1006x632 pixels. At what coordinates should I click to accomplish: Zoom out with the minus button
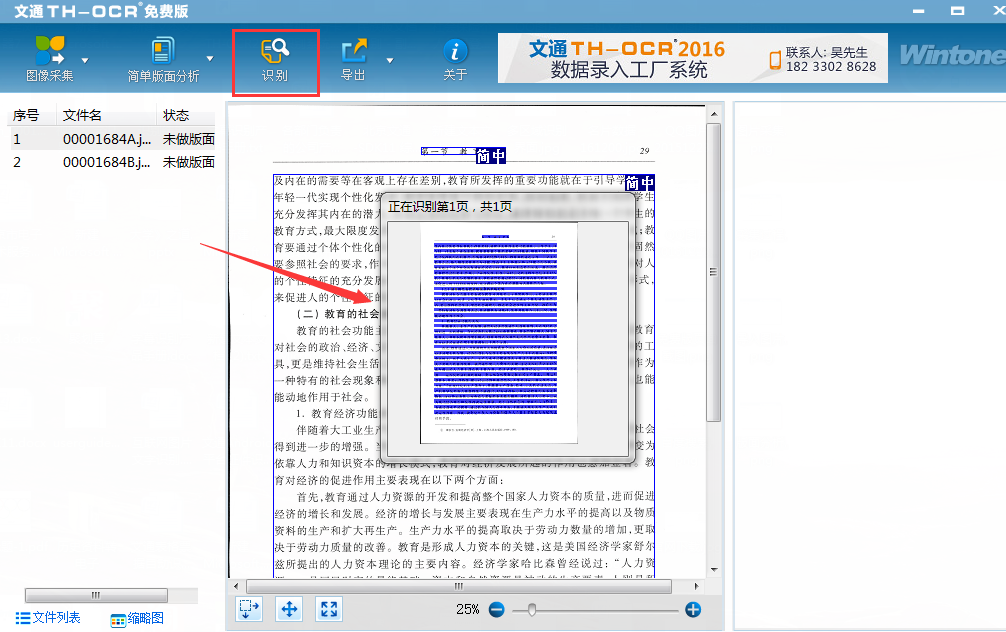pos(497,609)
